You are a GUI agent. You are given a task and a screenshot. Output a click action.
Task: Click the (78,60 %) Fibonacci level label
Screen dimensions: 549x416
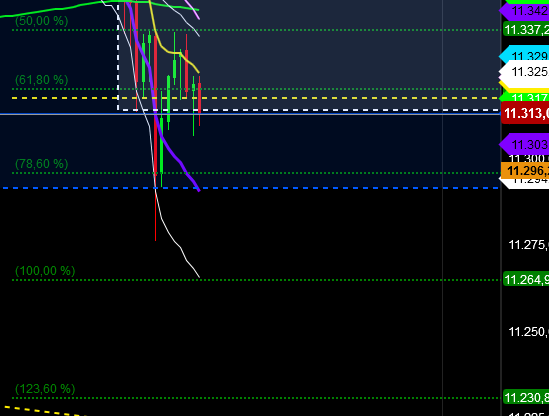coord(42,164)
